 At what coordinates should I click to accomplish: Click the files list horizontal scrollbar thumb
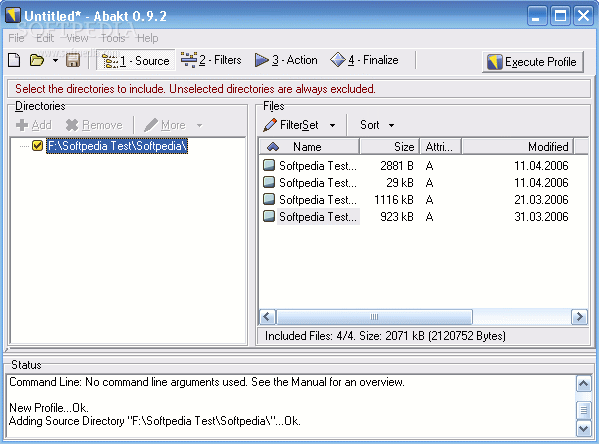pos(374,317)
